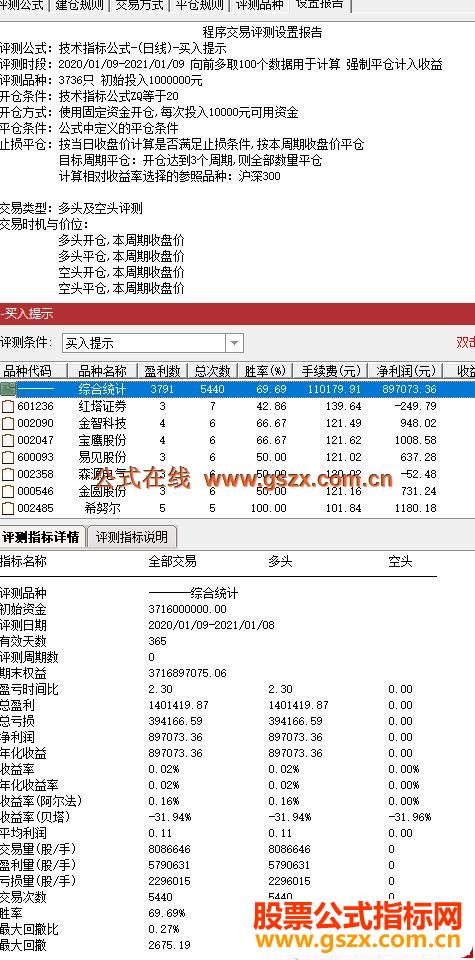This screenshot has width=475, height=960.
Task: Click the 评测日期 value 2020/01/09-2021/01/08
Action: [211, 625]
